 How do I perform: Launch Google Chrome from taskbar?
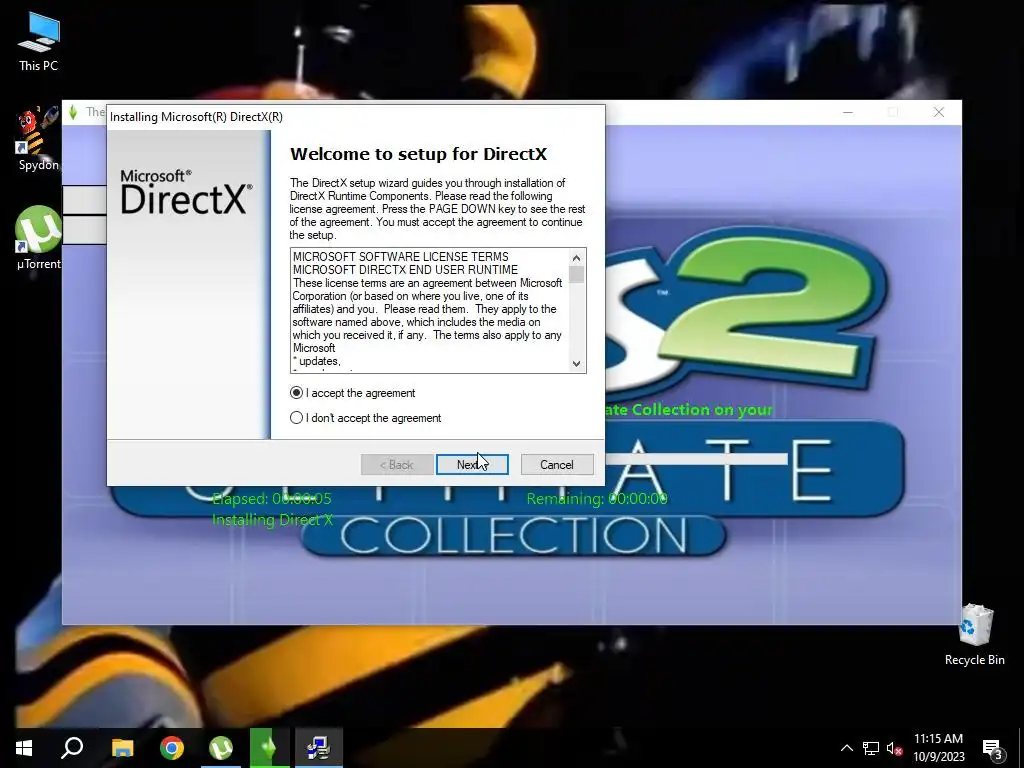[x=172, y=748]
